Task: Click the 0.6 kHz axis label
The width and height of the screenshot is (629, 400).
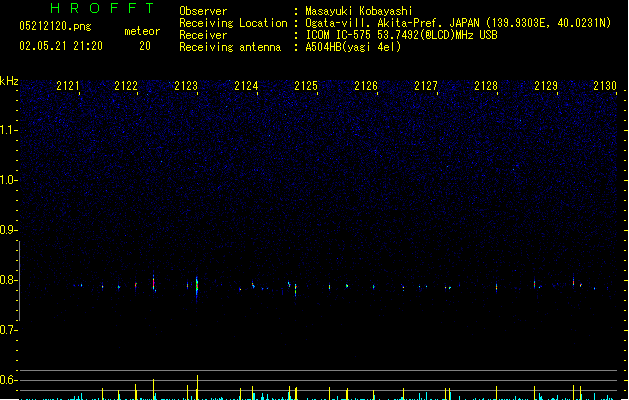Action: click(8, 380)
